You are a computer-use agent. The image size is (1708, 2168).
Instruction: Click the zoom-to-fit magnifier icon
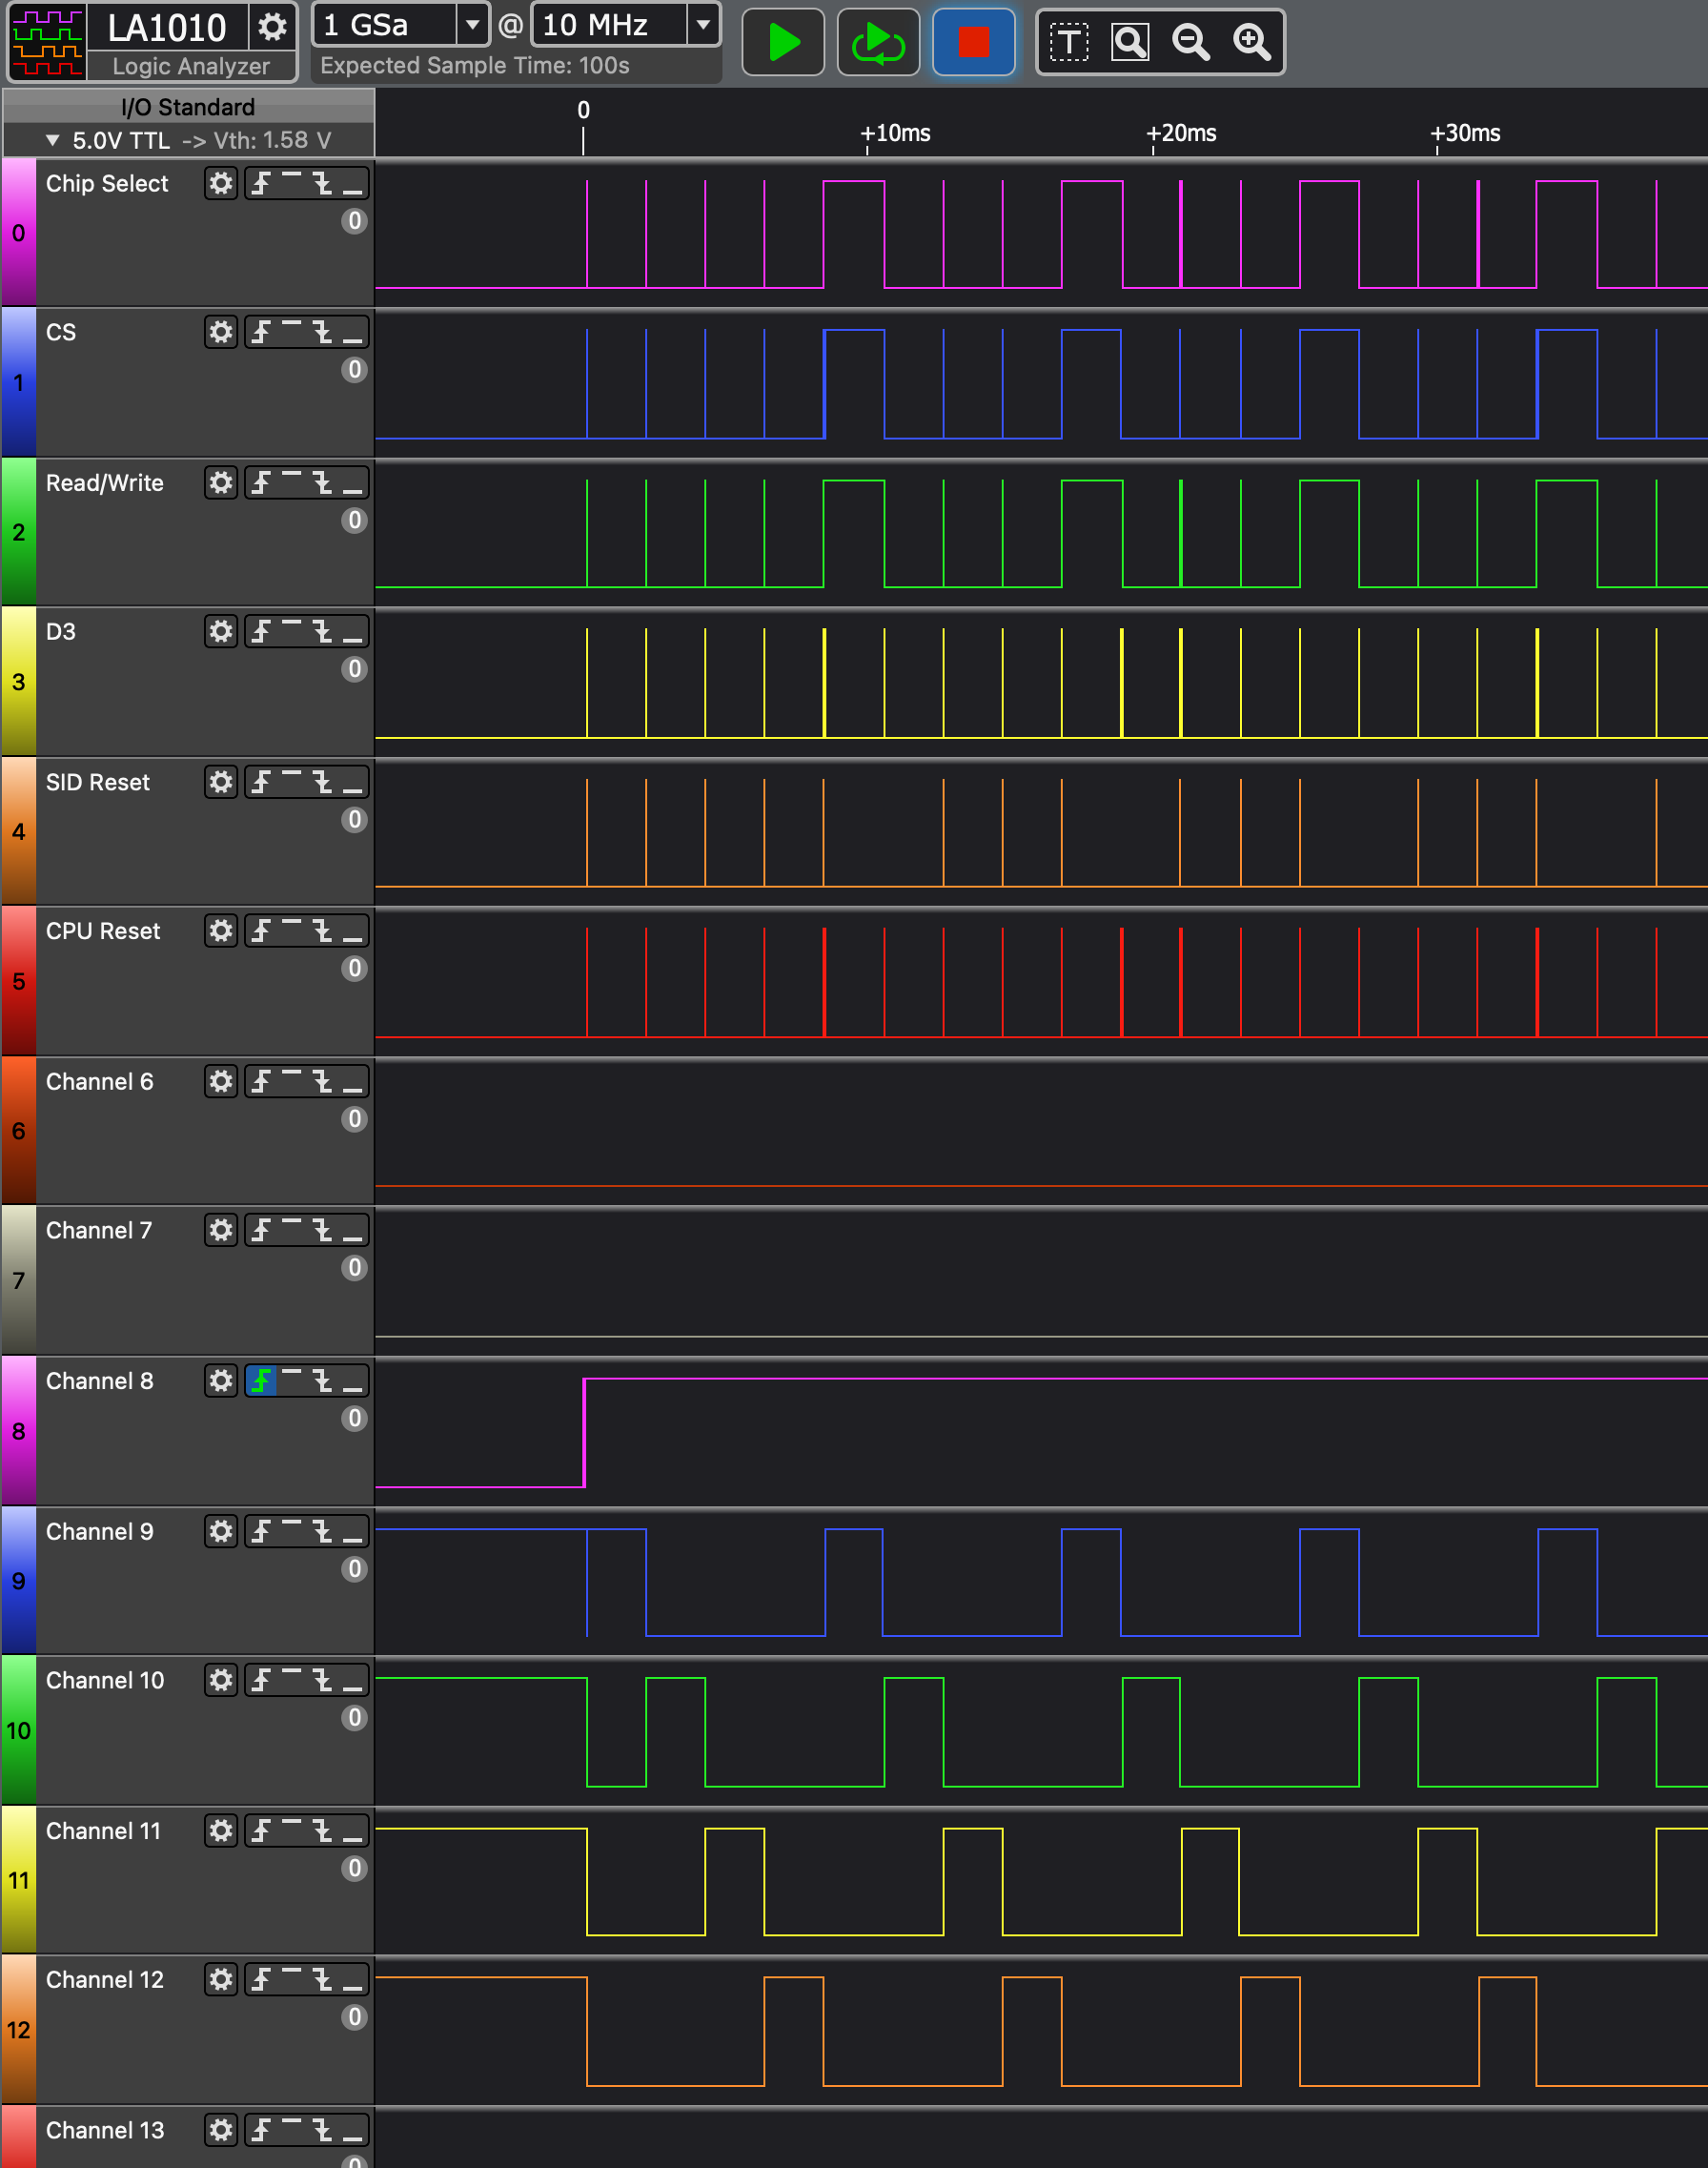(1130, 43)
